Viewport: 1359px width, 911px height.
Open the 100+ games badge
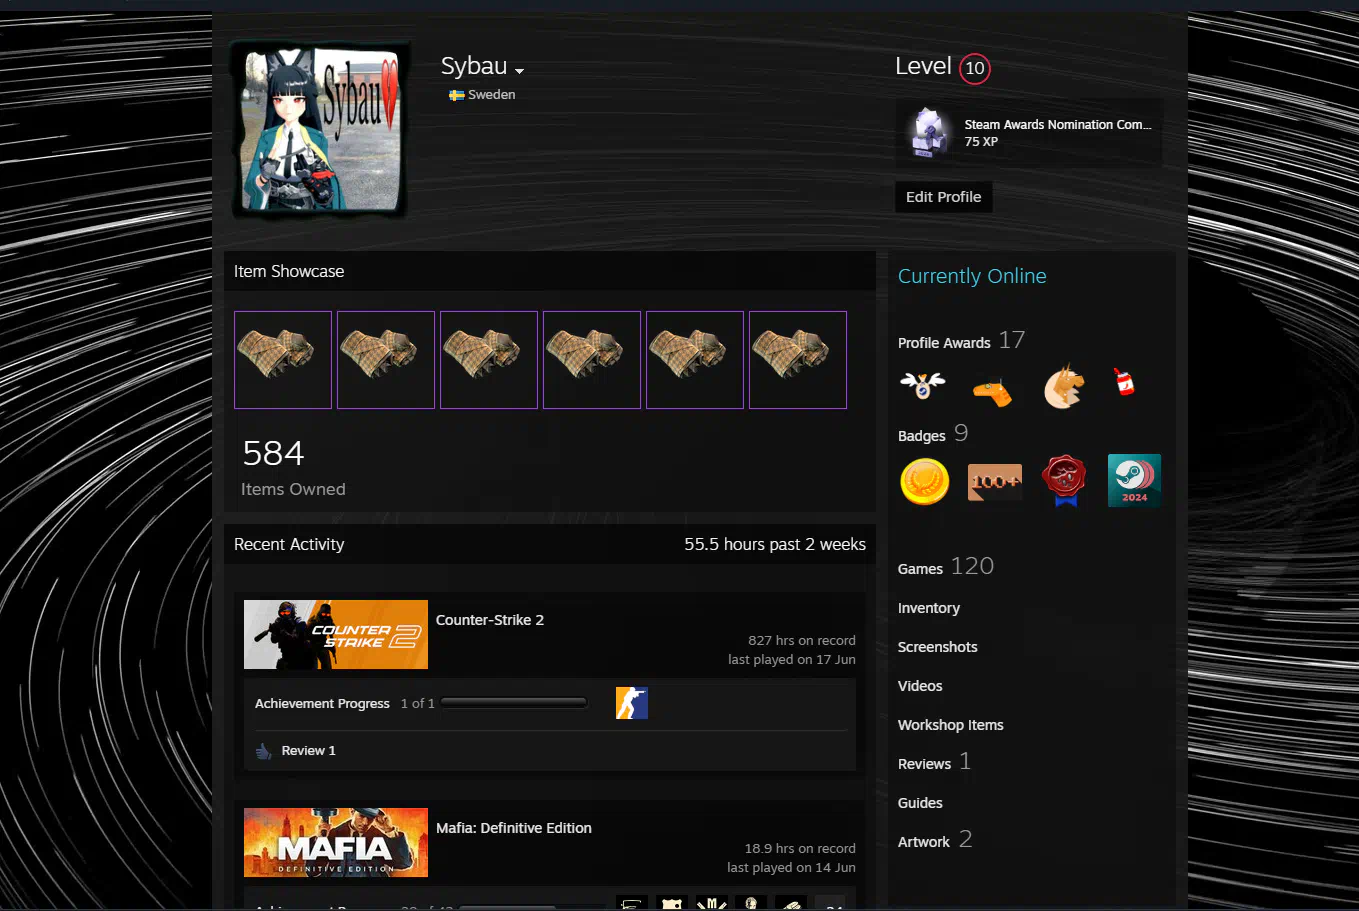click(x=995, y=482)
